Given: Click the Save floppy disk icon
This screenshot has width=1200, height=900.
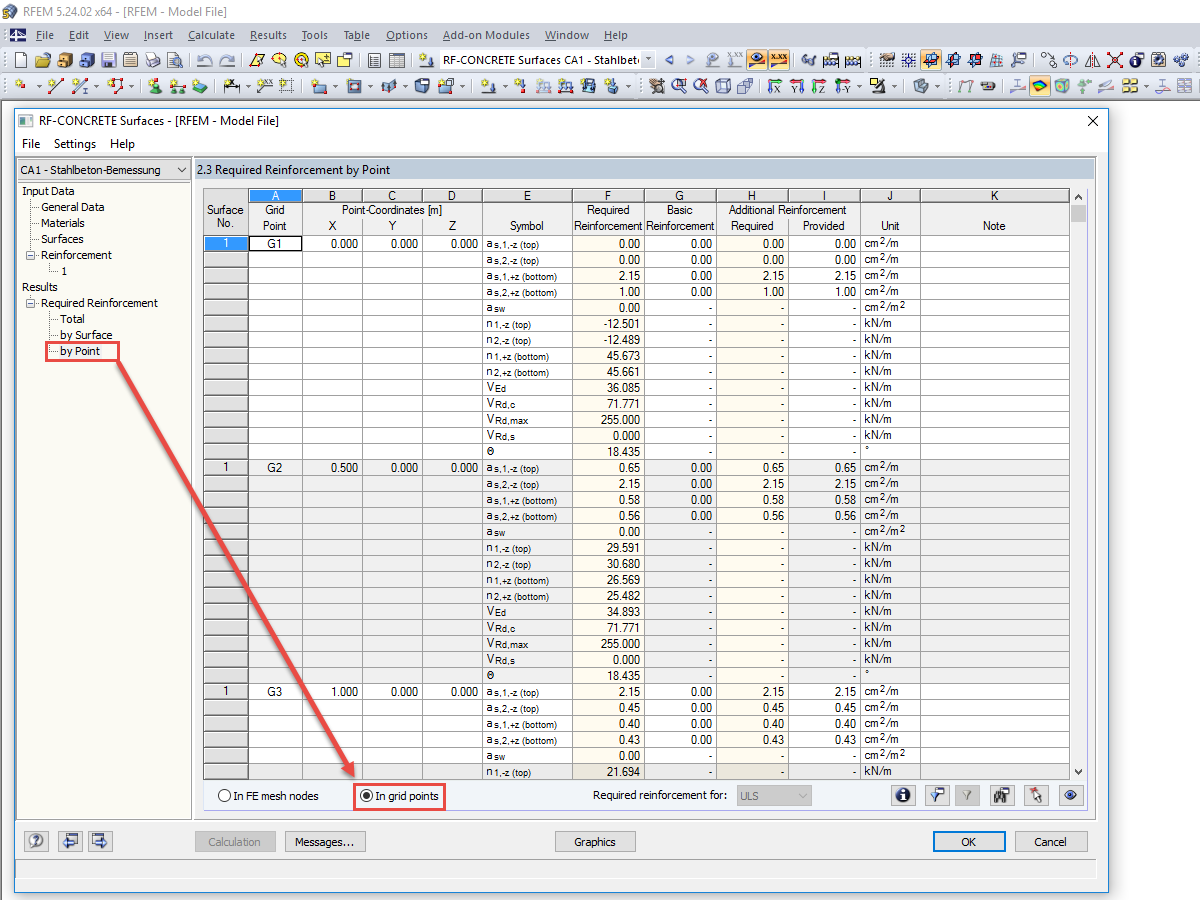Looking at the screenshot, I should [108, 60].
